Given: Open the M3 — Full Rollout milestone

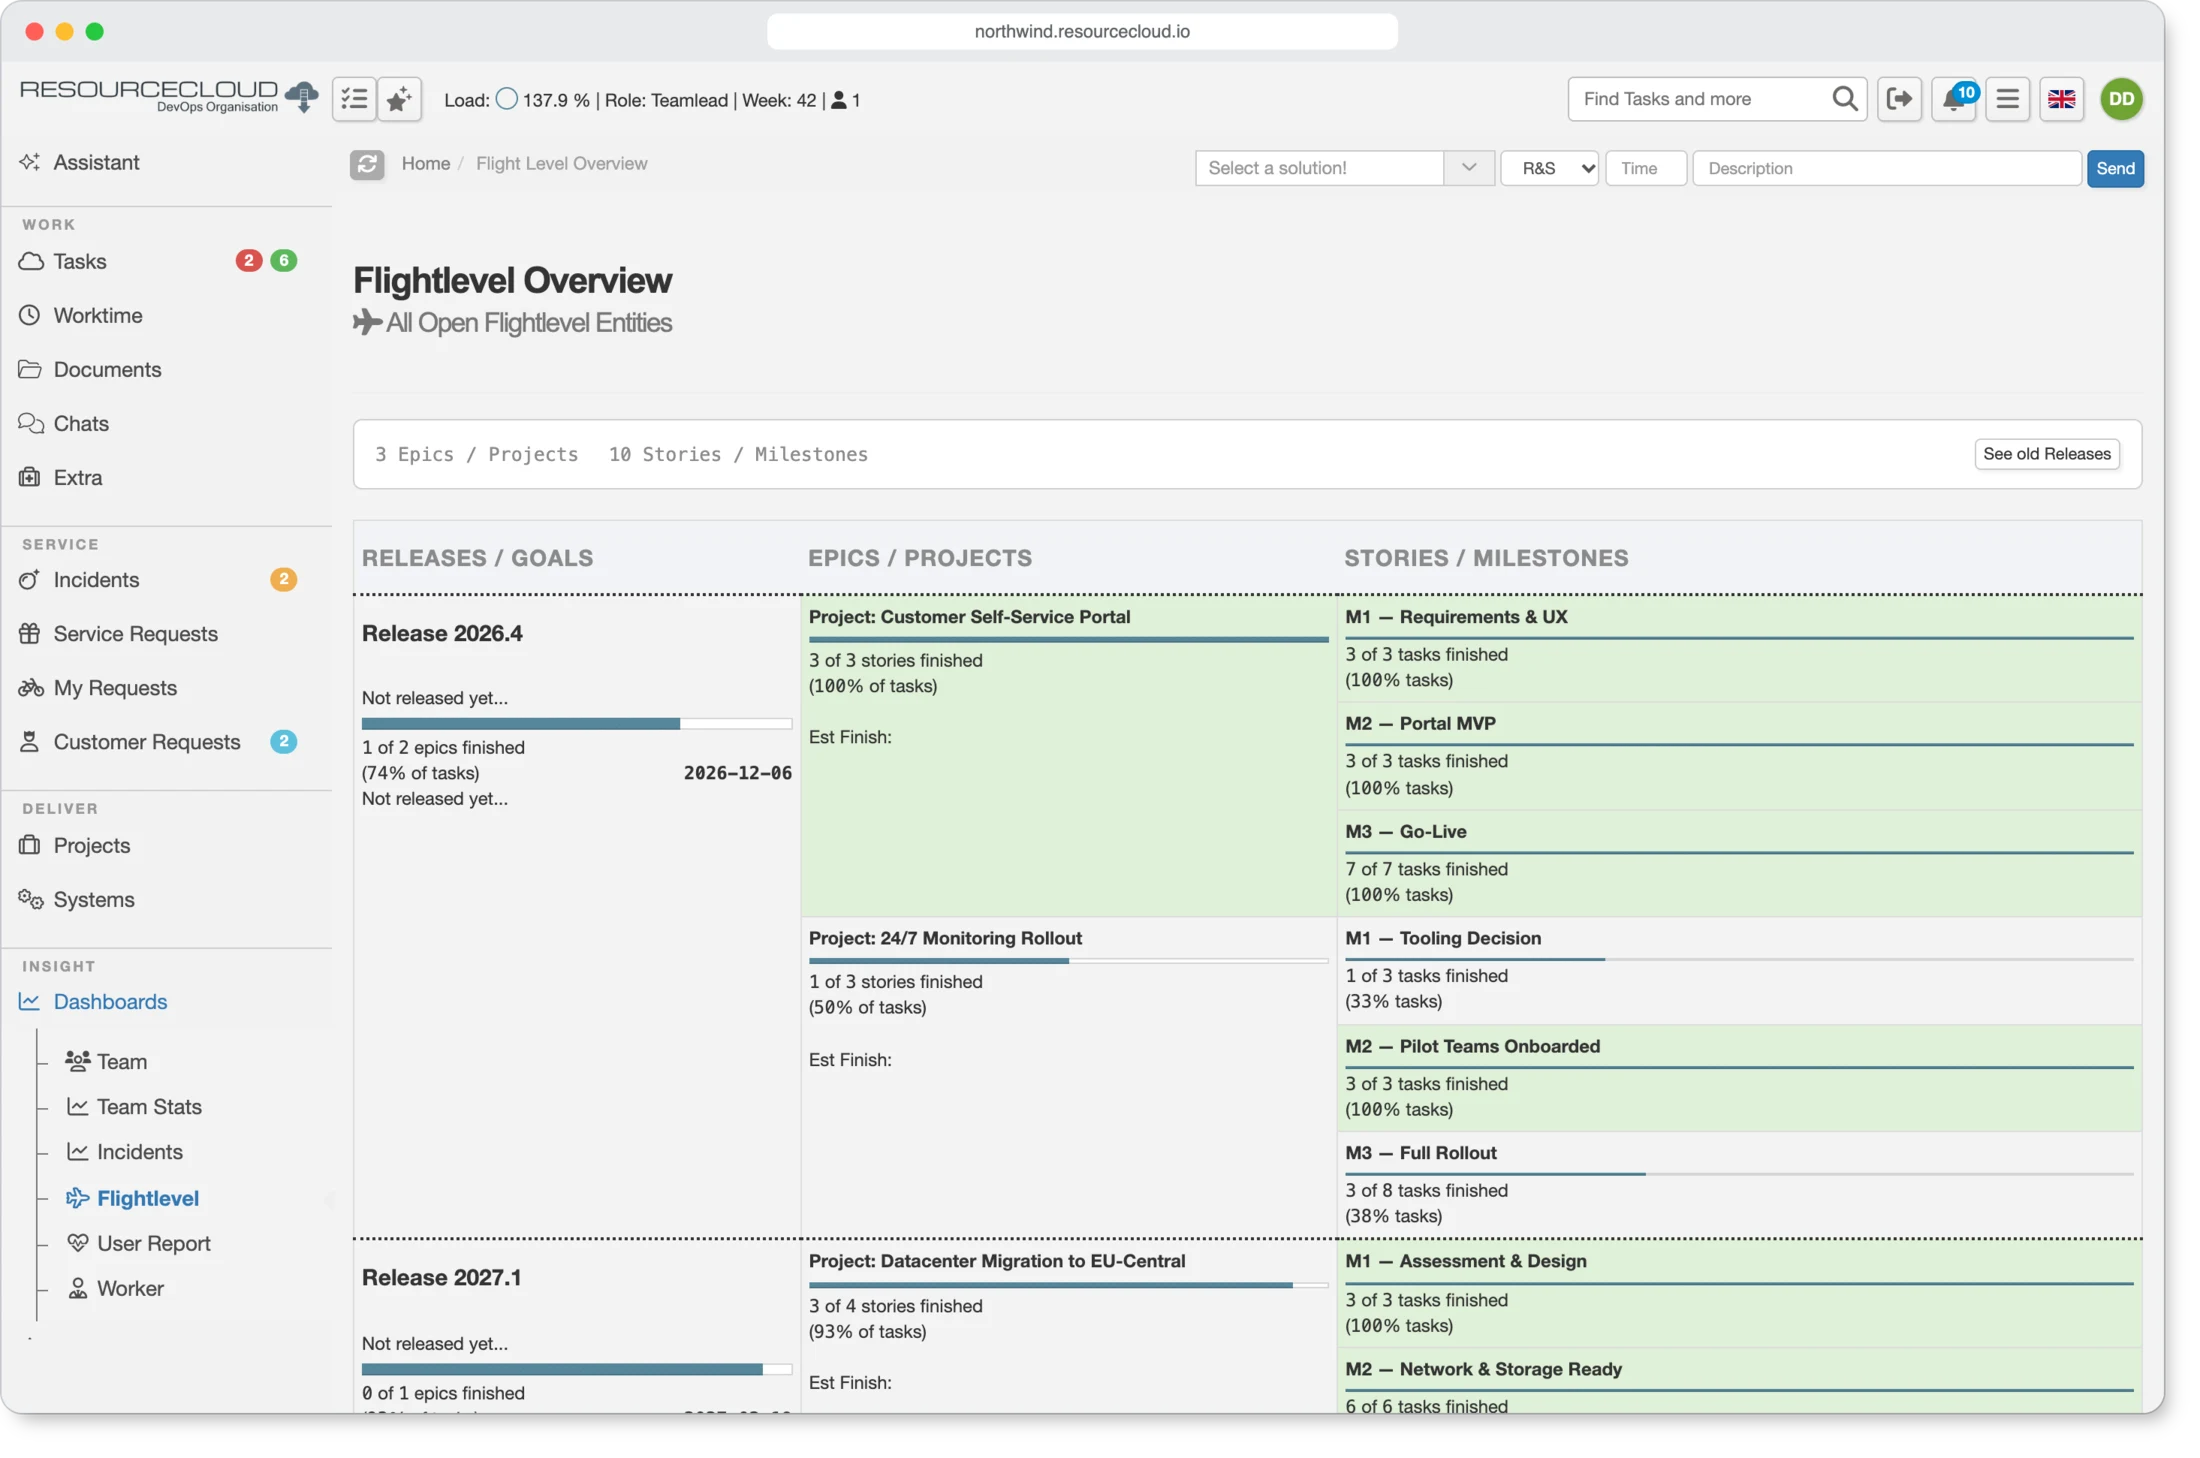Looking at the screenshot, I should [1420, 1153].
